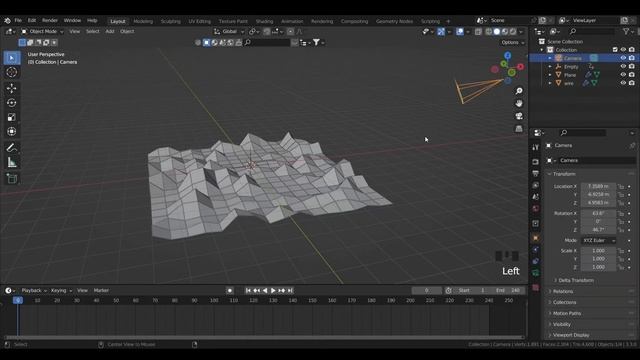
Task: Open the Render properties tab
Action: [x=536, y=162]
